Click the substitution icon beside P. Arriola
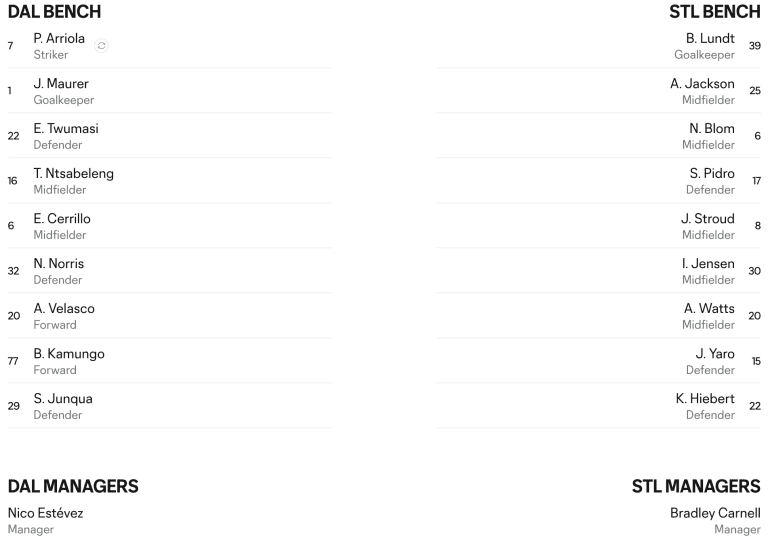 tap(101, 46)
